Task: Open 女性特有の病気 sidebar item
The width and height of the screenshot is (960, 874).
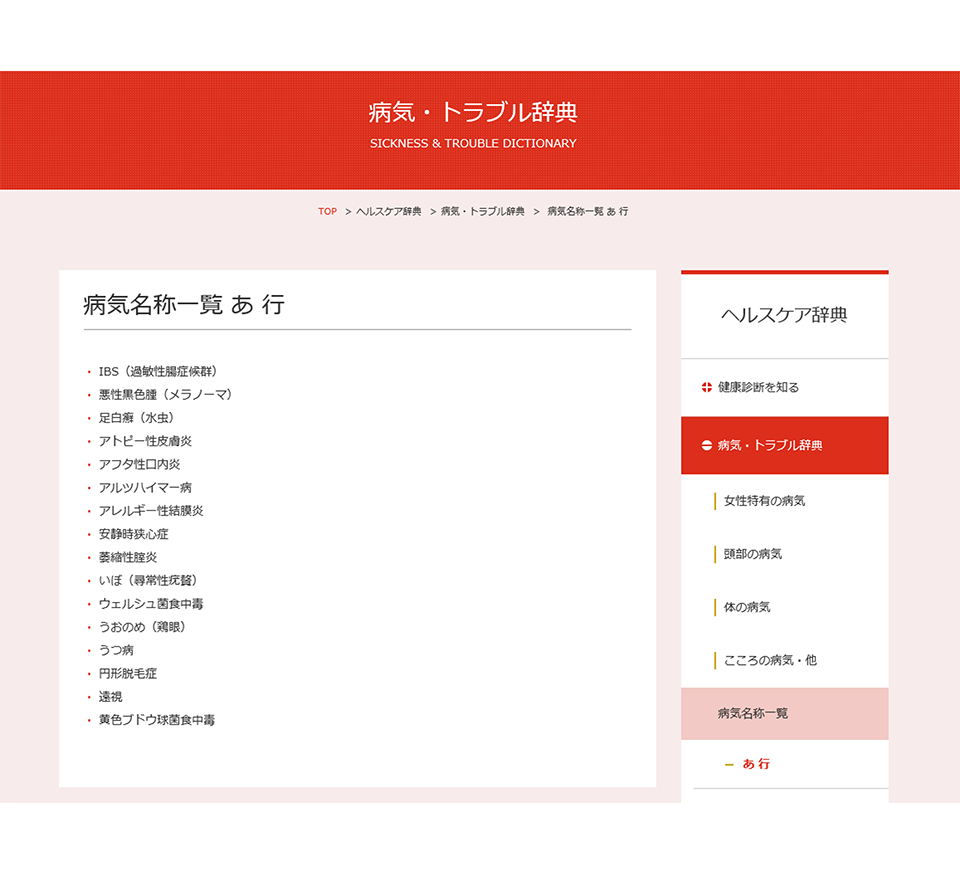Action: (764, 501)
